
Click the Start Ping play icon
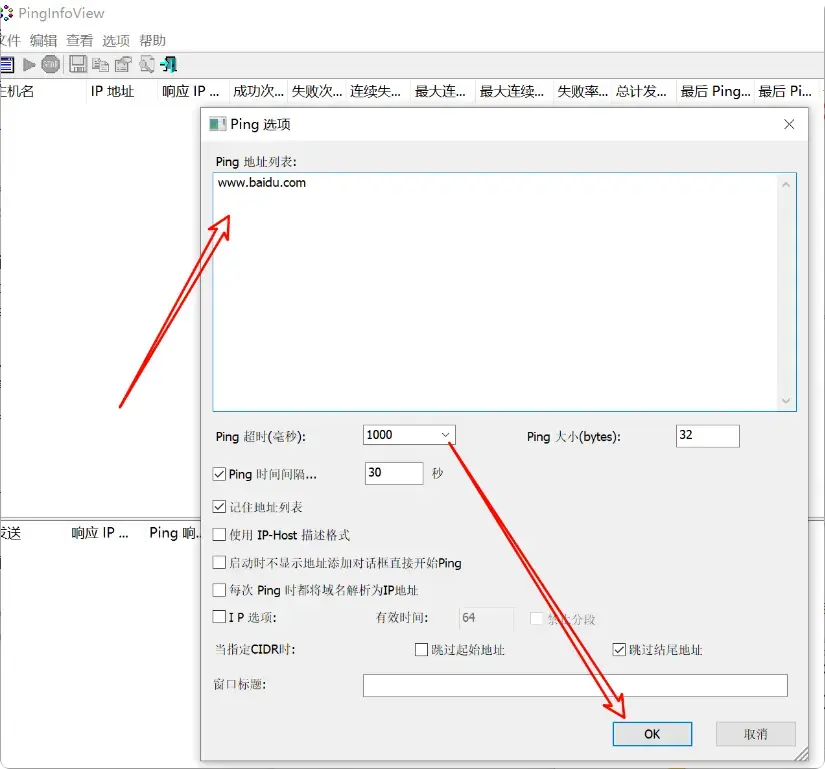click(x=29, y=65)
